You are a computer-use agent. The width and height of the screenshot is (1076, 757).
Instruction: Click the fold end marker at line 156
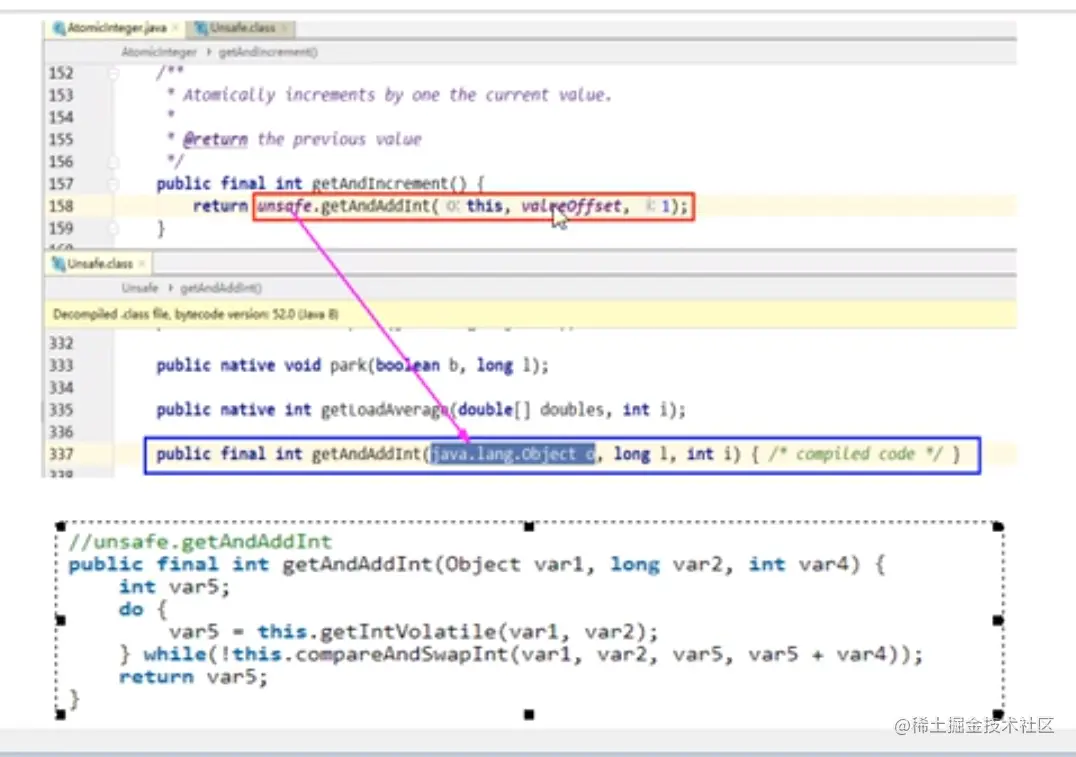114,162
